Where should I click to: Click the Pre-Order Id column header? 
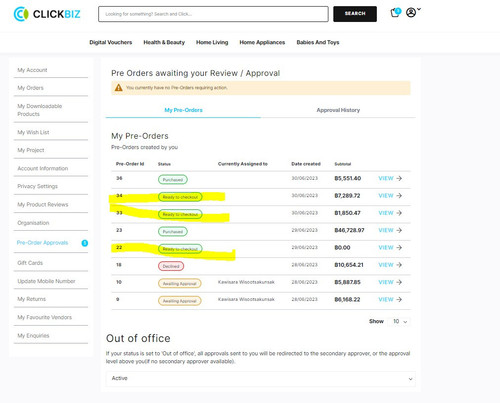[130, 164]
